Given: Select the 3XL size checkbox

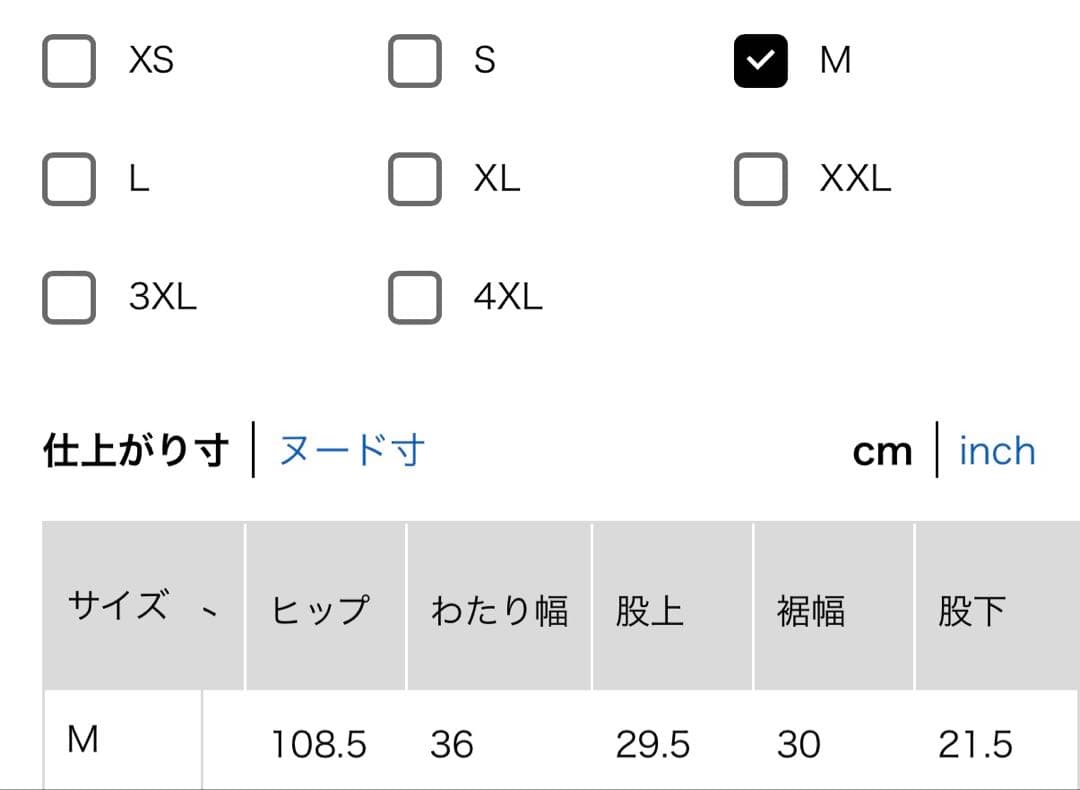Looking at the screenshot, I should pos(69,297).
